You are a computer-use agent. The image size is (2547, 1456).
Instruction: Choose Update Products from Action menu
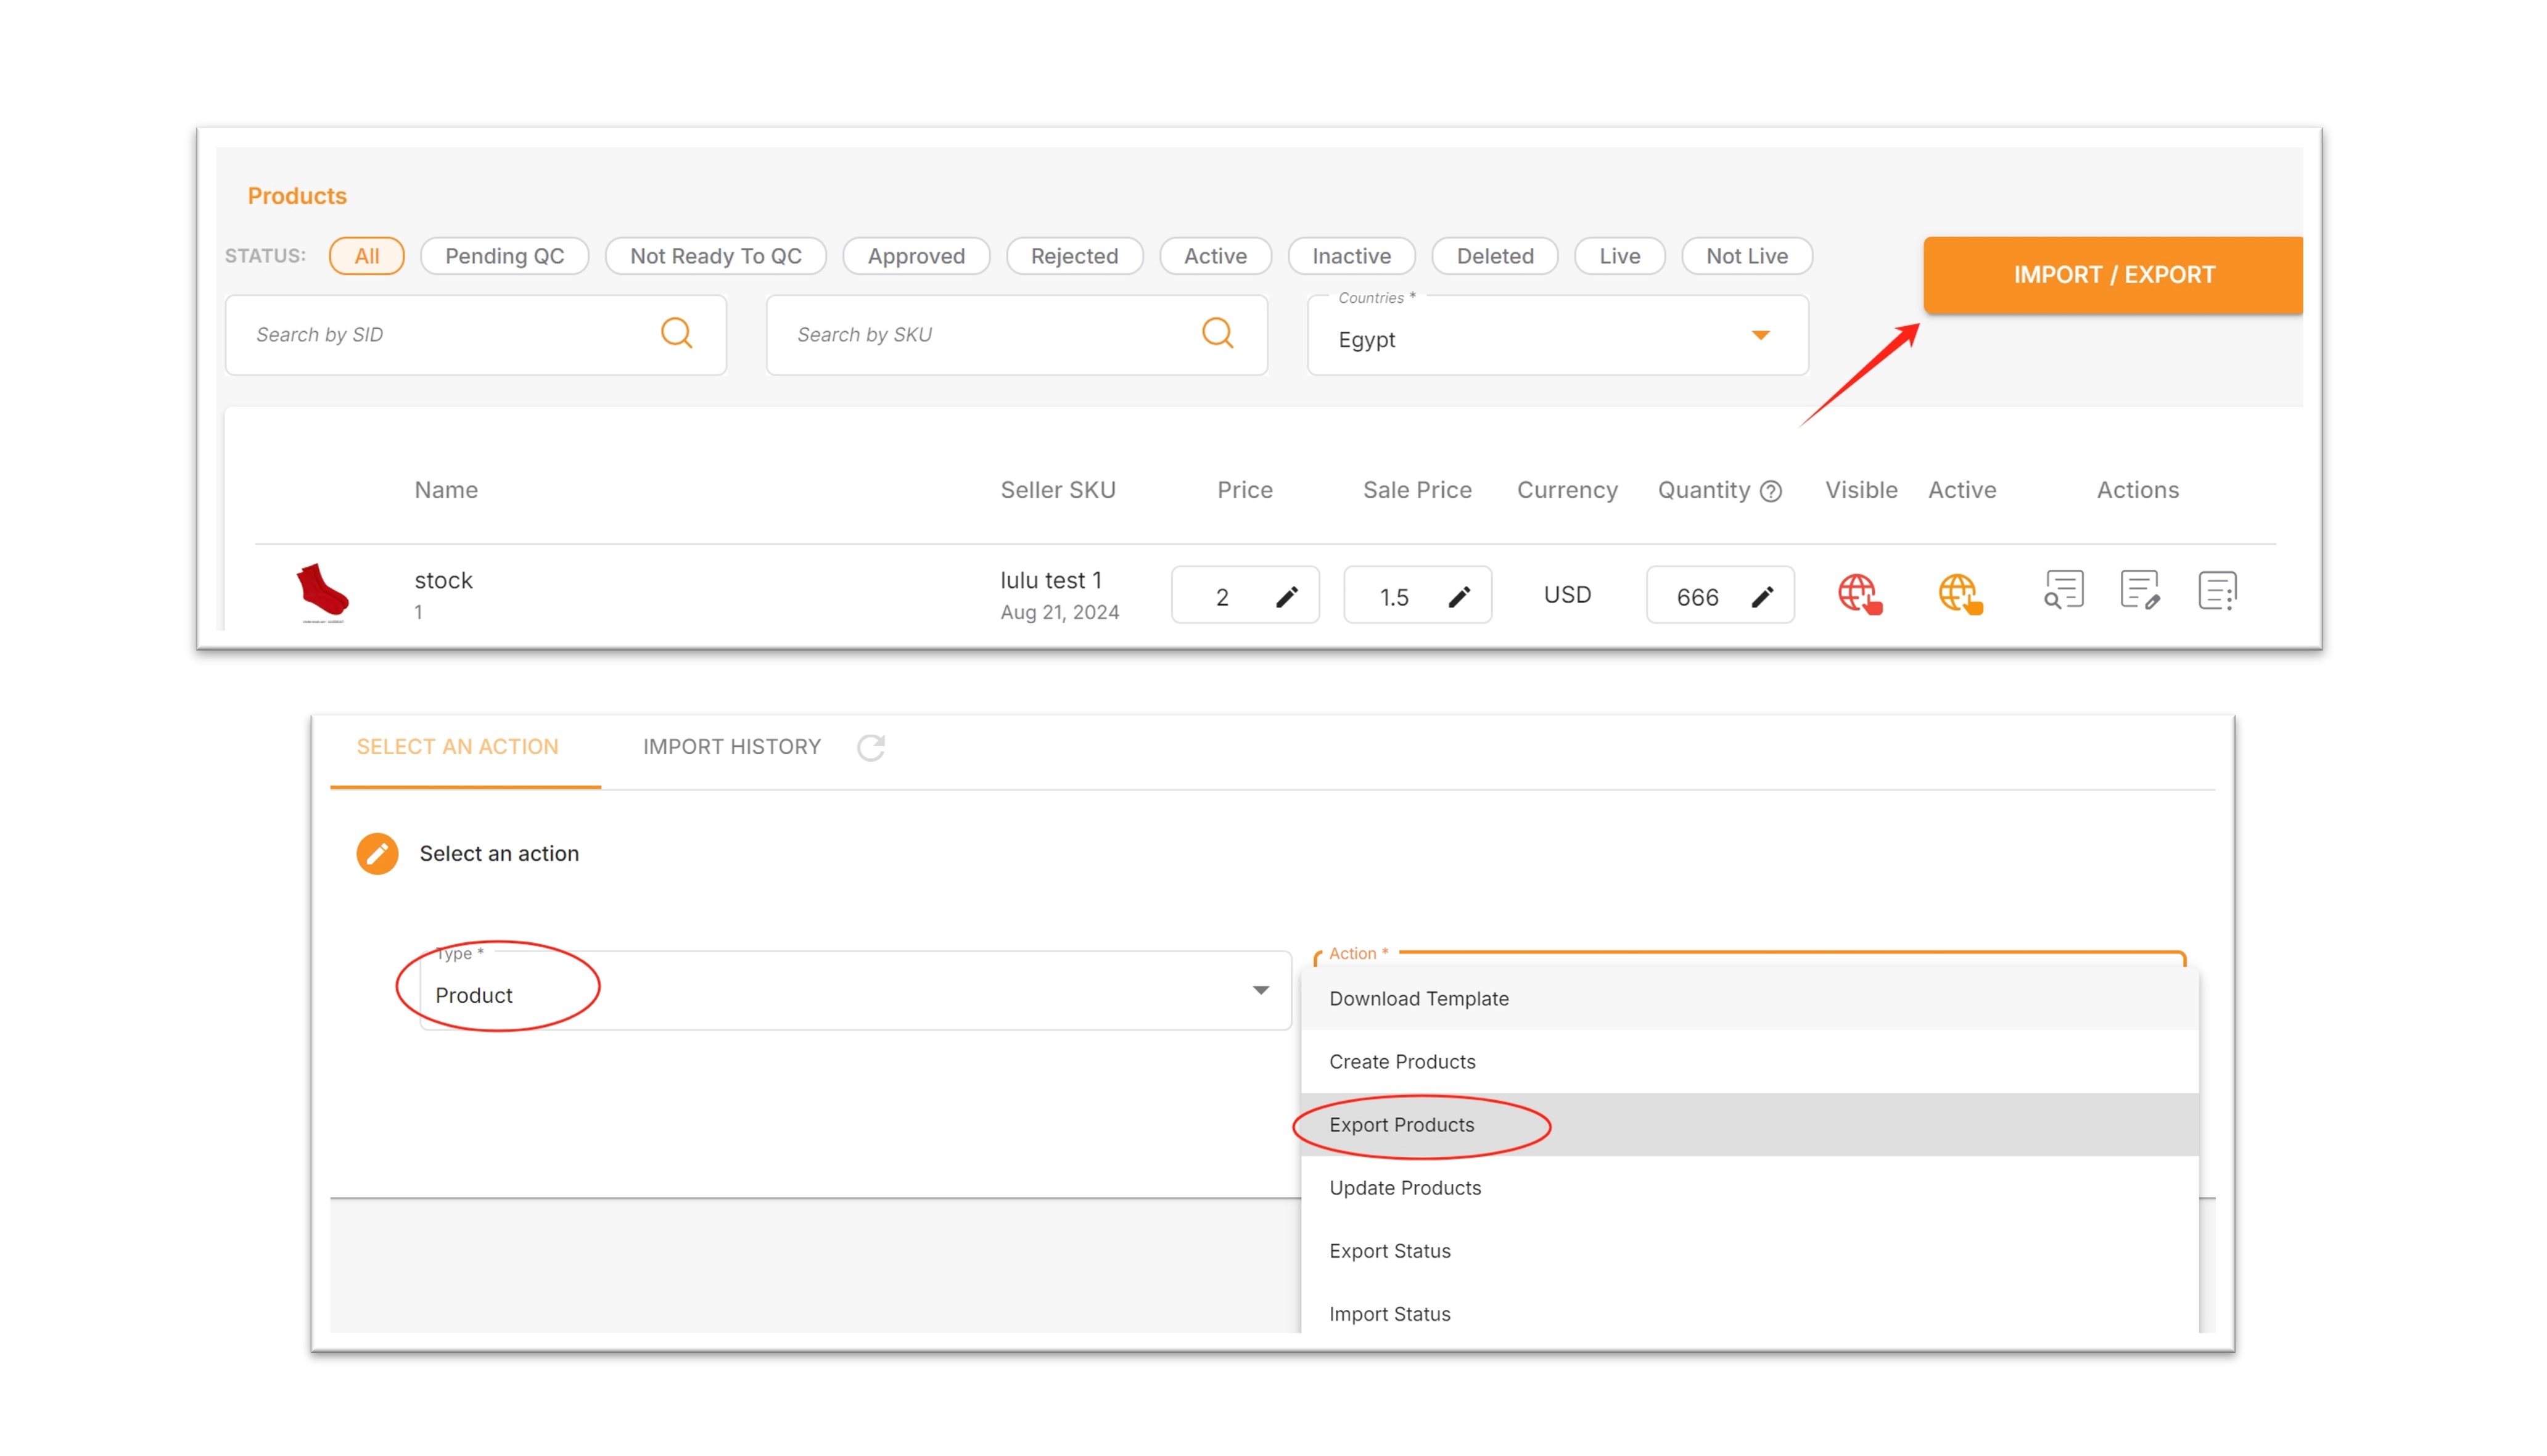click(1749, 1187)
